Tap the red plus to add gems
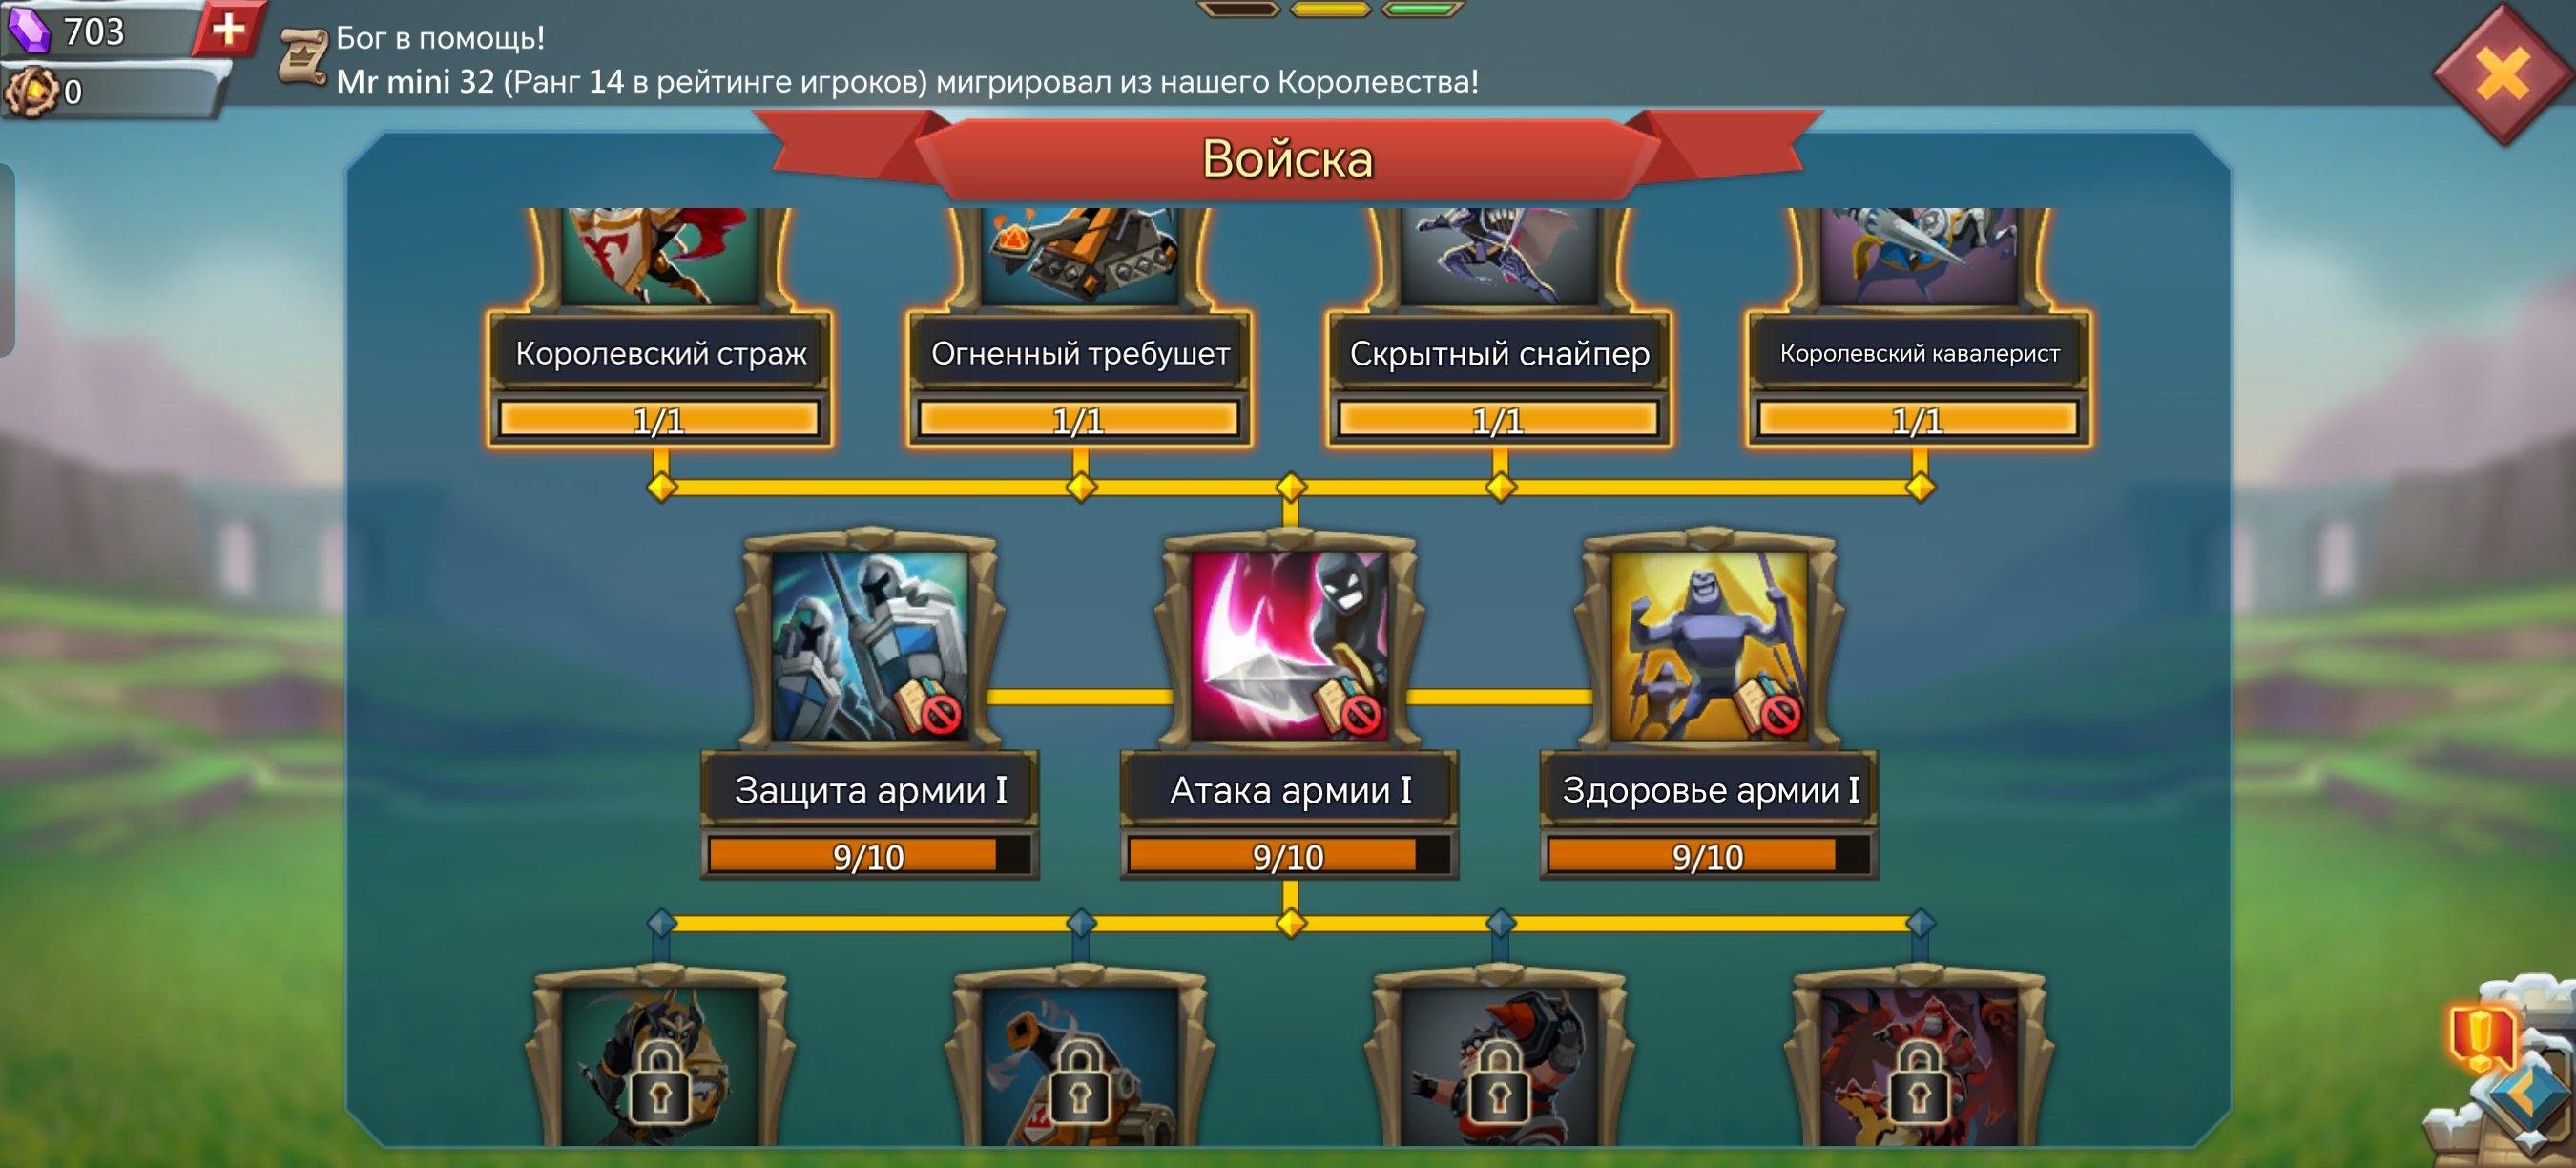2576x1168 pixels. click(x=229, y=28)
